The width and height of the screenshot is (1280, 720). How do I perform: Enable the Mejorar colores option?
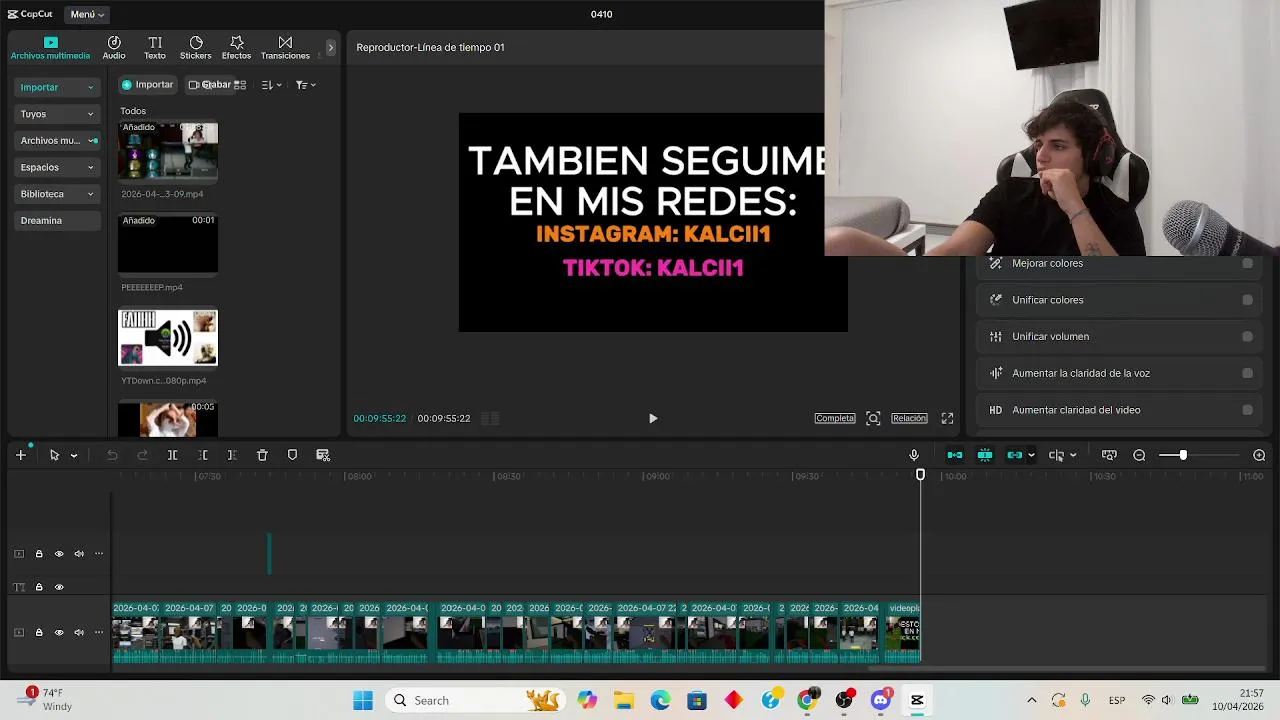click(1247, 263)
